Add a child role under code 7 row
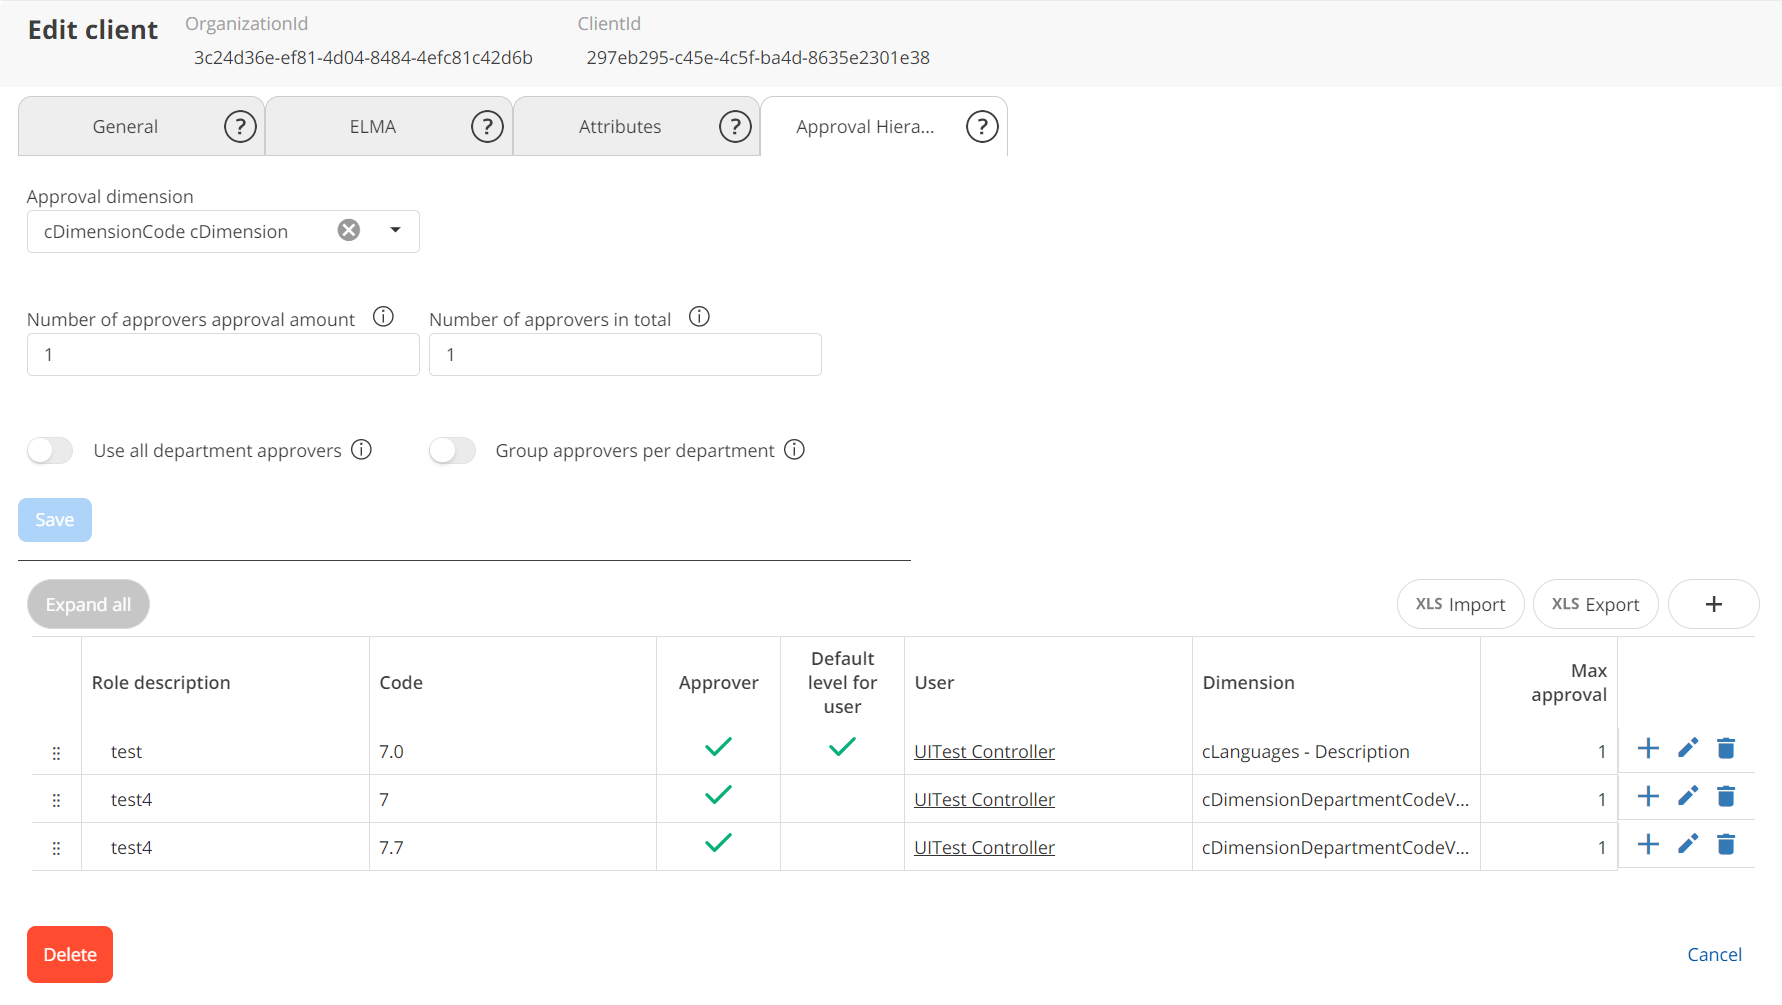The image size is (1782, 1005). pos(1648,797)
